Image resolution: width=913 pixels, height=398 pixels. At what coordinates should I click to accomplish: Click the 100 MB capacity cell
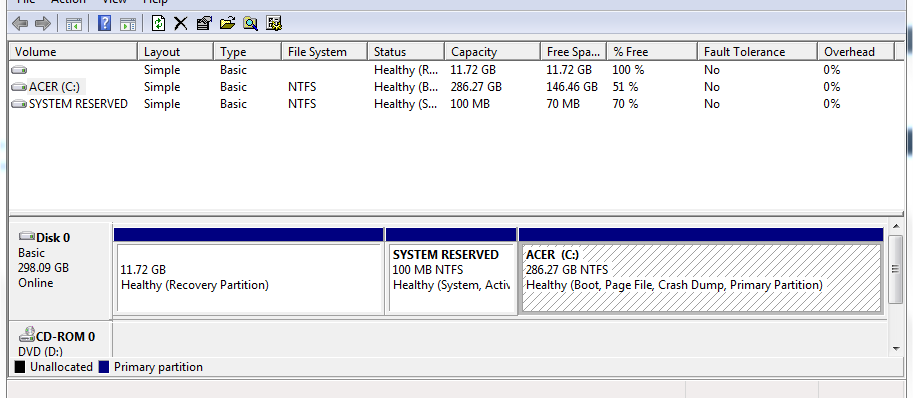470,104
